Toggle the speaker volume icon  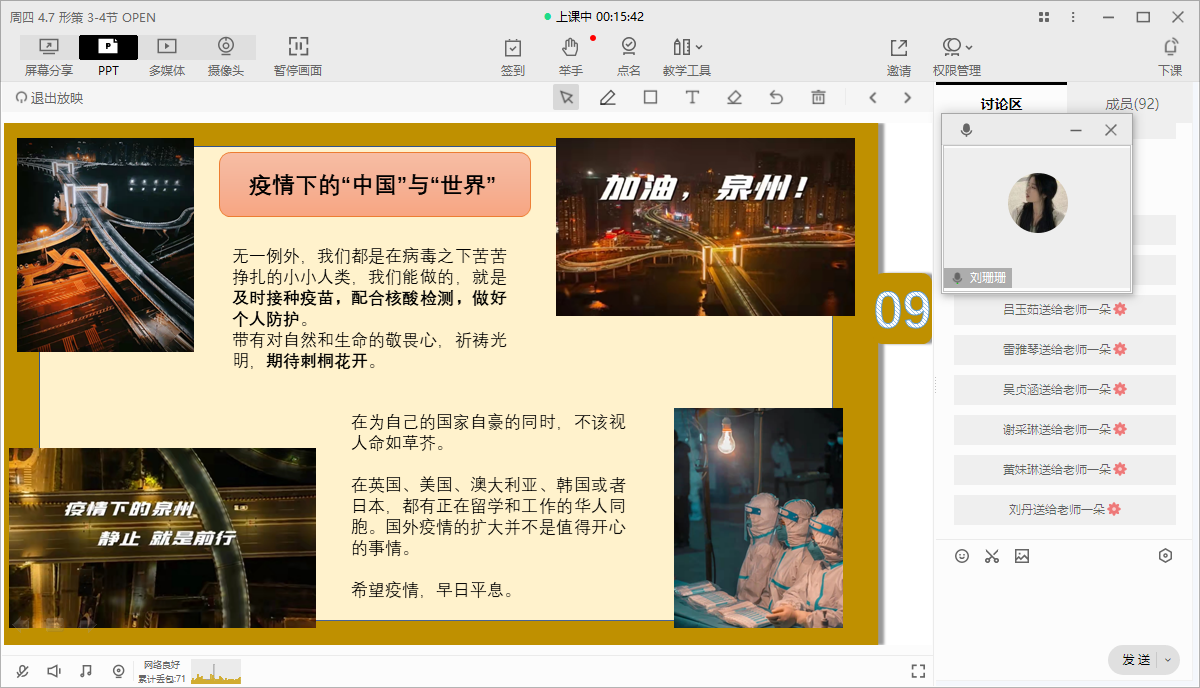pos(54,671)
